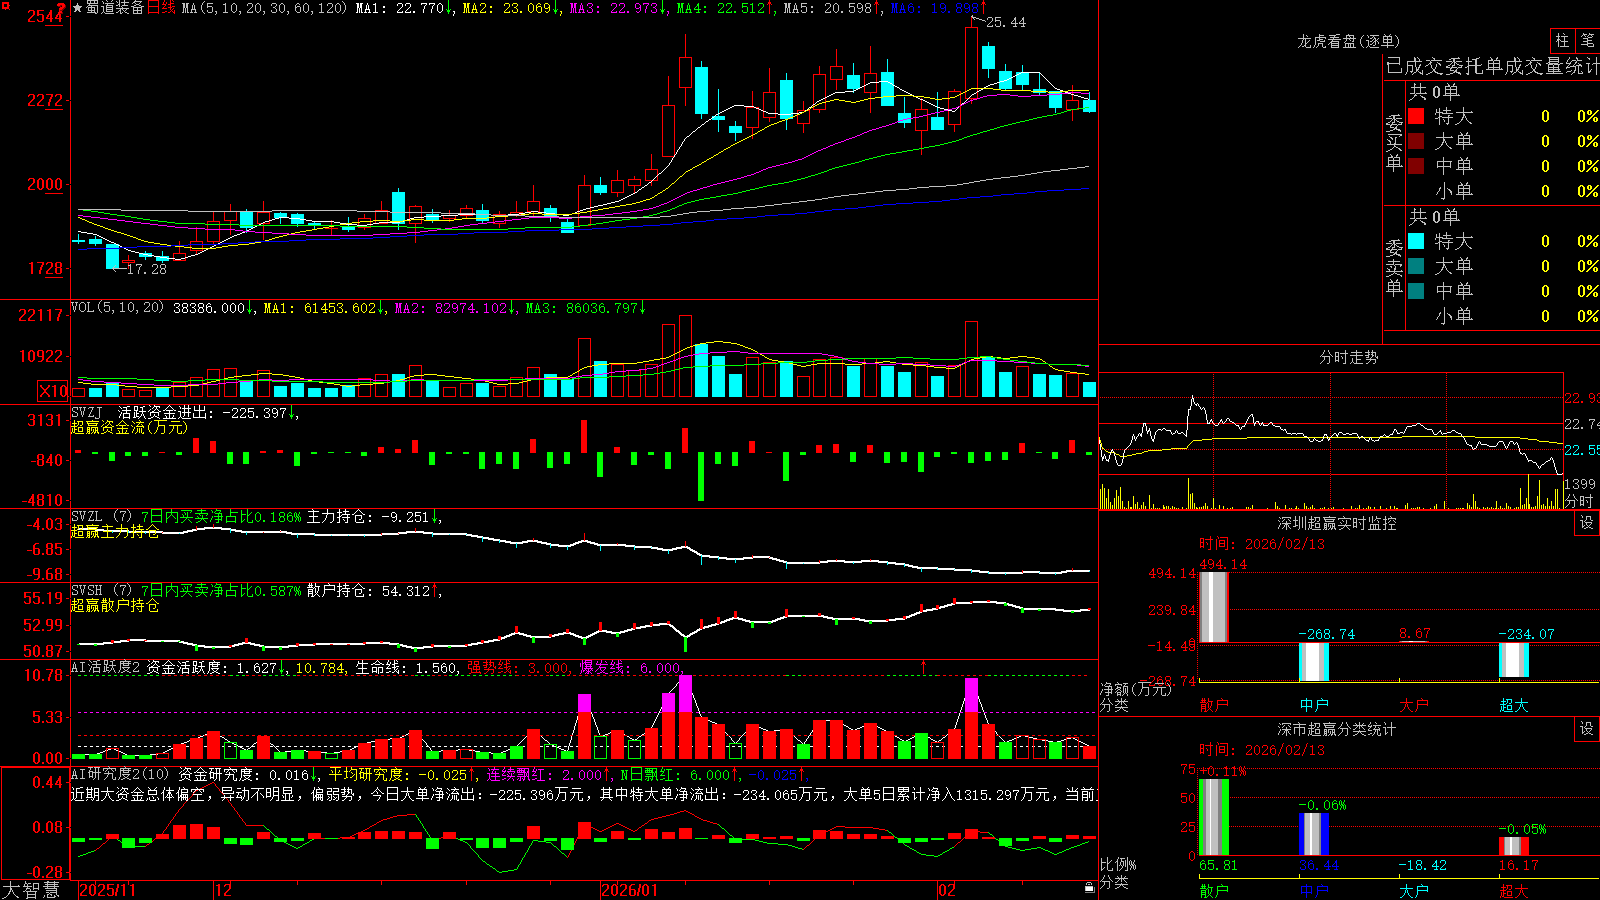Screen dimensions: 1600x900
Task: Click the -268.74 中户 bar in 实时监控
Action: tap(1313, 662)
